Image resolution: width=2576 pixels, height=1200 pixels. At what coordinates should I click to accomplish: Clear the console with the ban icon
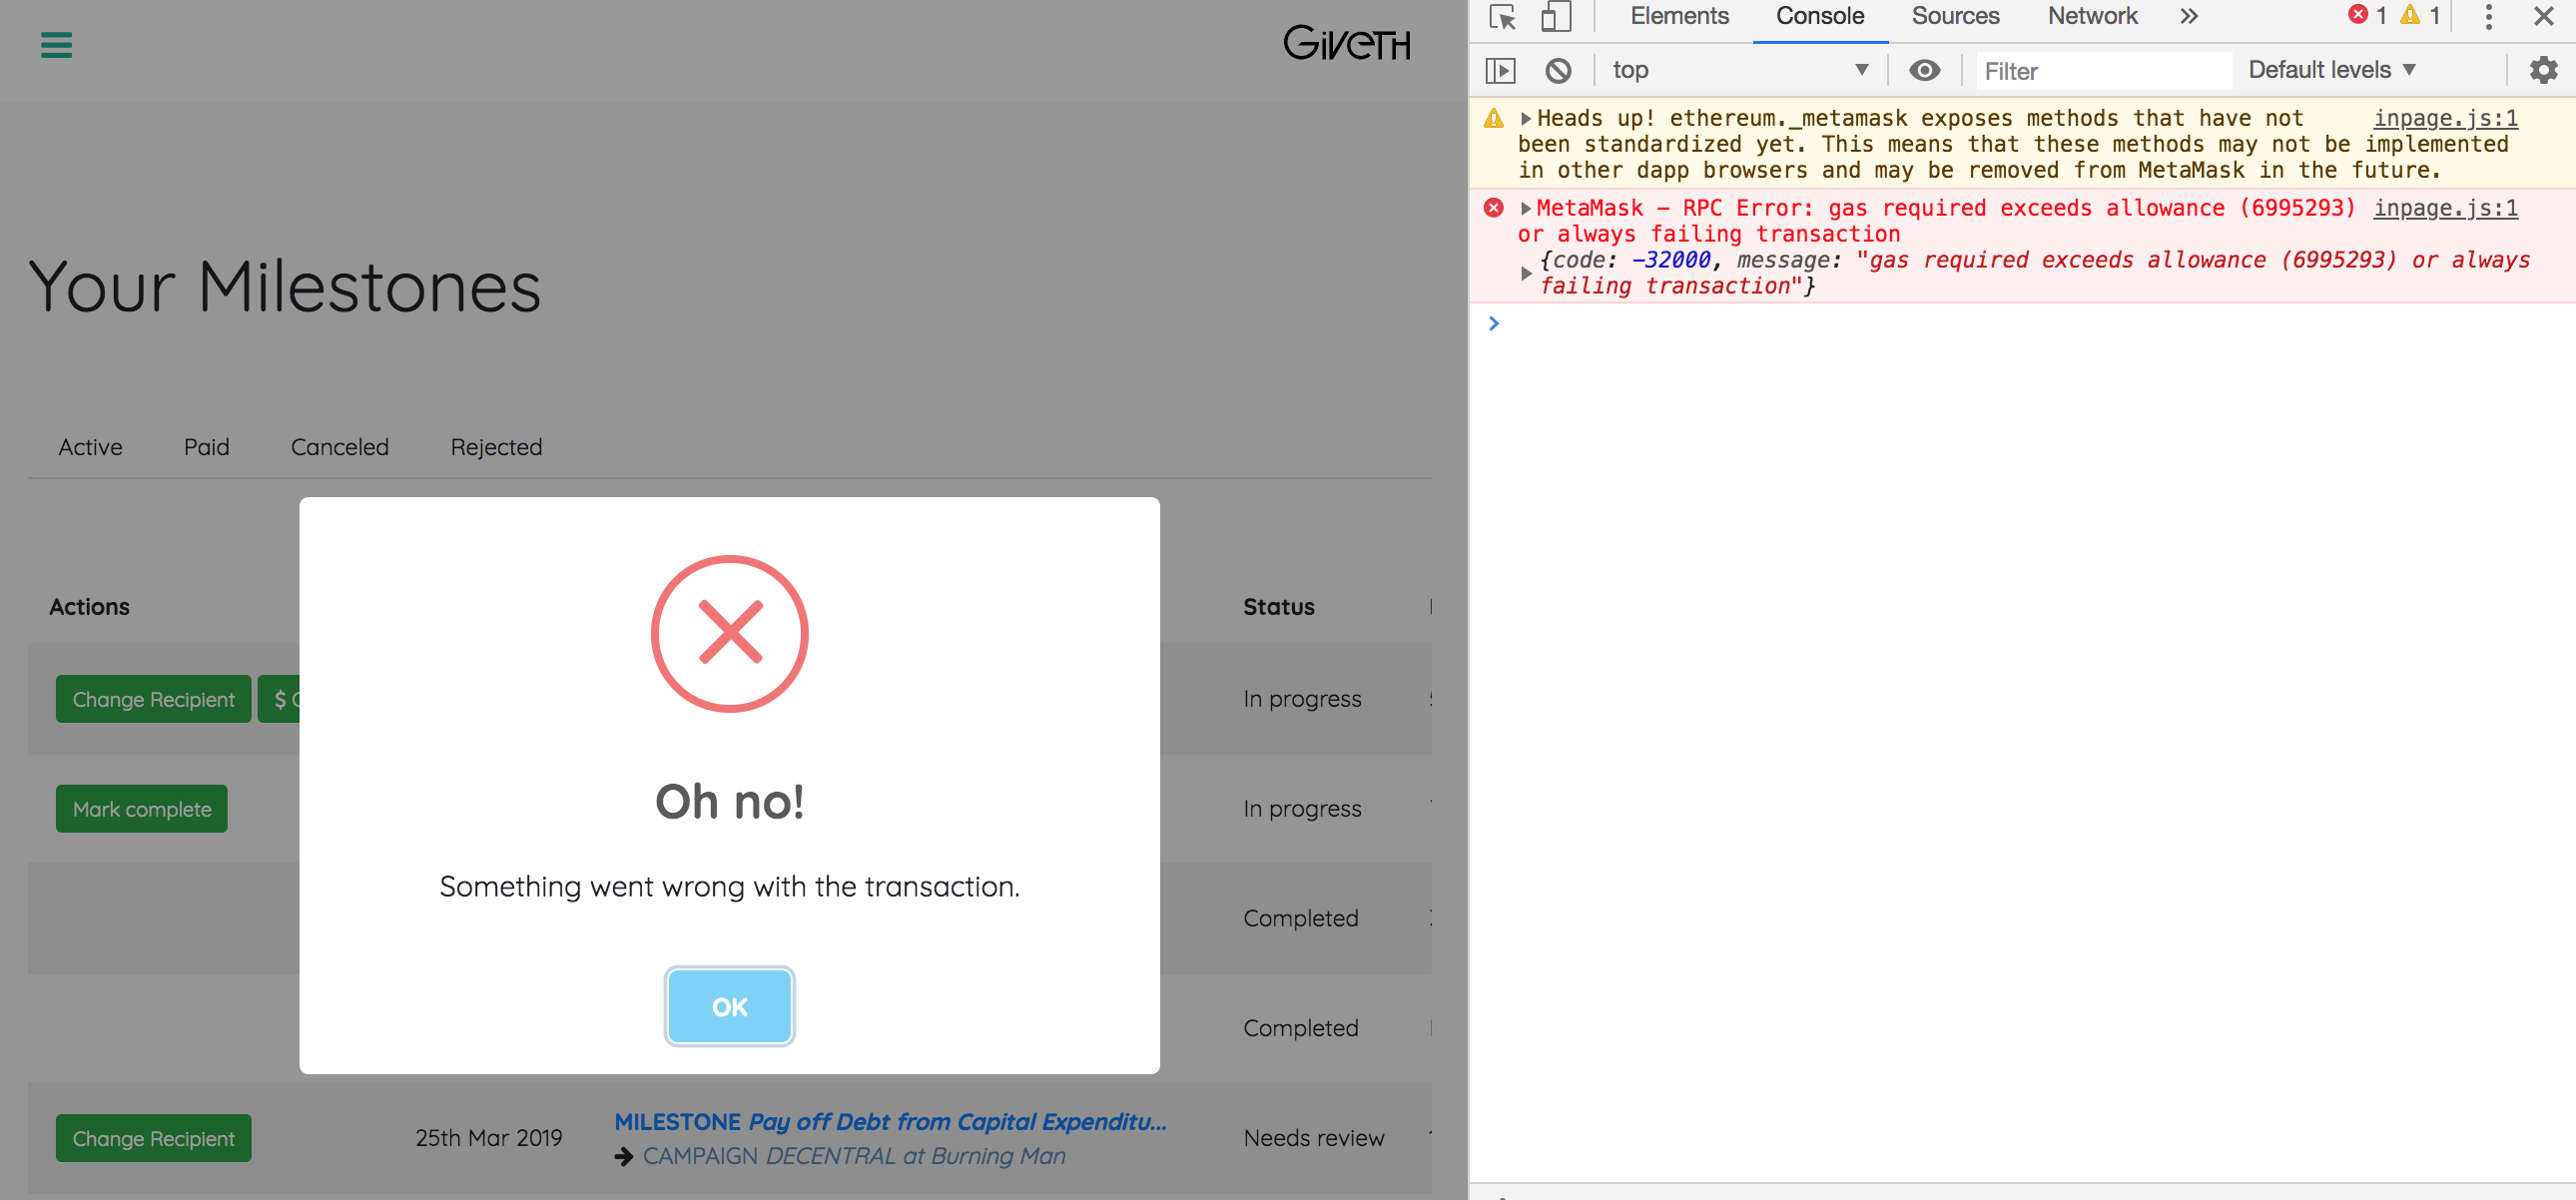tap(1558, 70)
